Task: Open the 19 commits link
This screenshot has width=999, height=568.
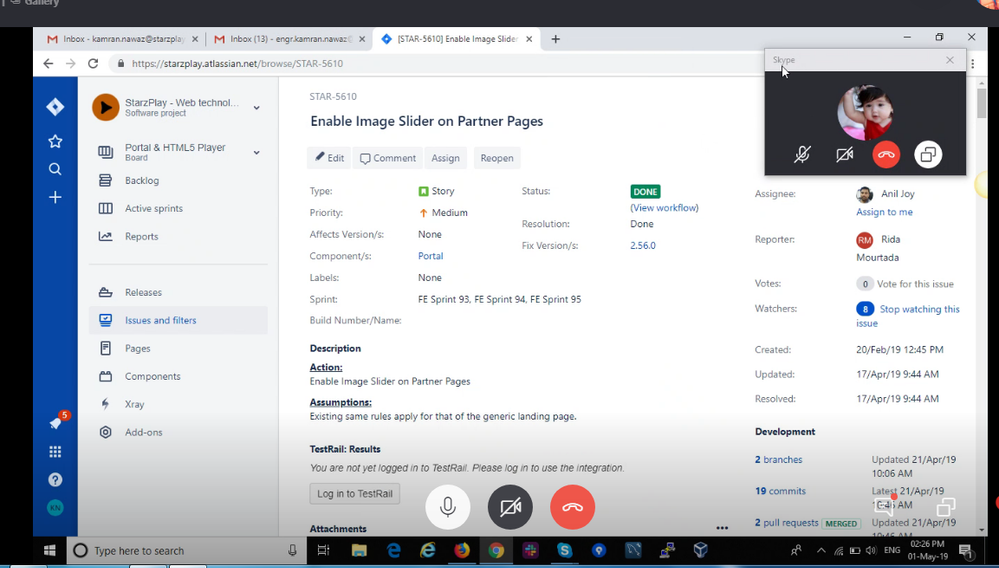Action: click(780, 491)
